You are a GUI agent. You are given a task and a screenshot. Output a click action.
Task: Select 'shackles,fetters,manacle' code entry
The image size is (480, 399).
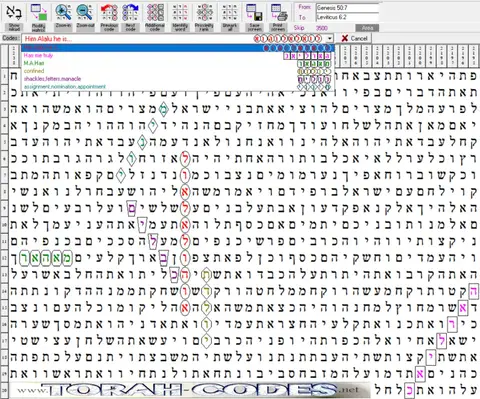[178, 79]
